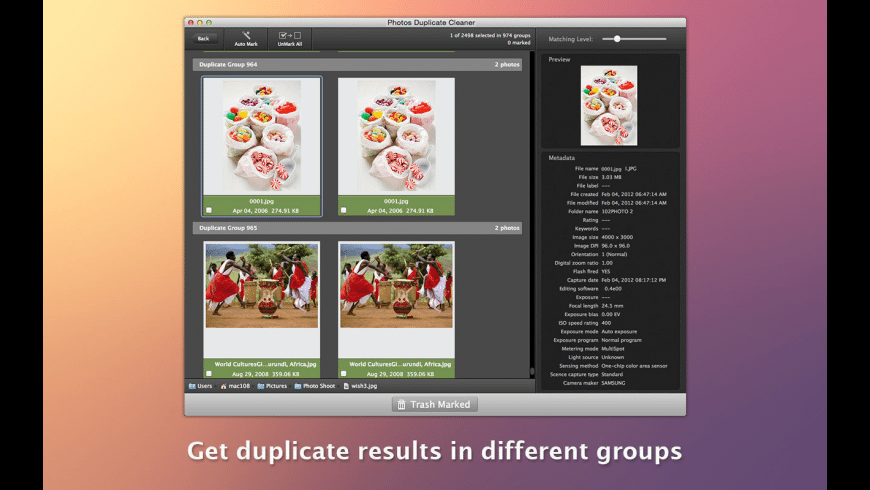Click the Users folder in the path bar
870x490 pixels.
click(200, 386)
